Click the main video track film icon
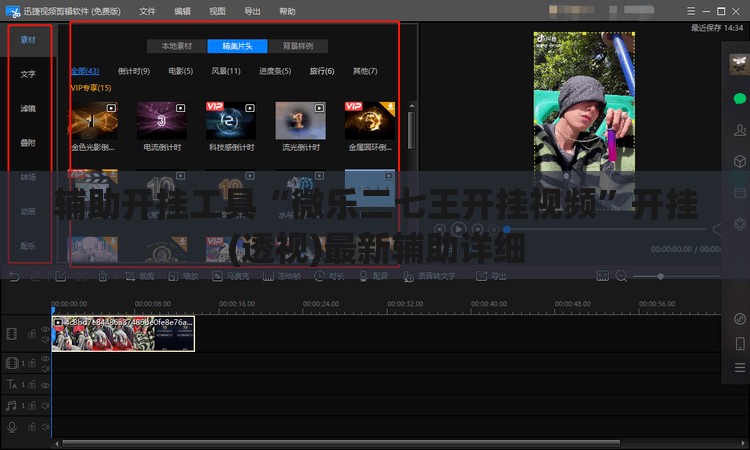 (x=11, y=334)
